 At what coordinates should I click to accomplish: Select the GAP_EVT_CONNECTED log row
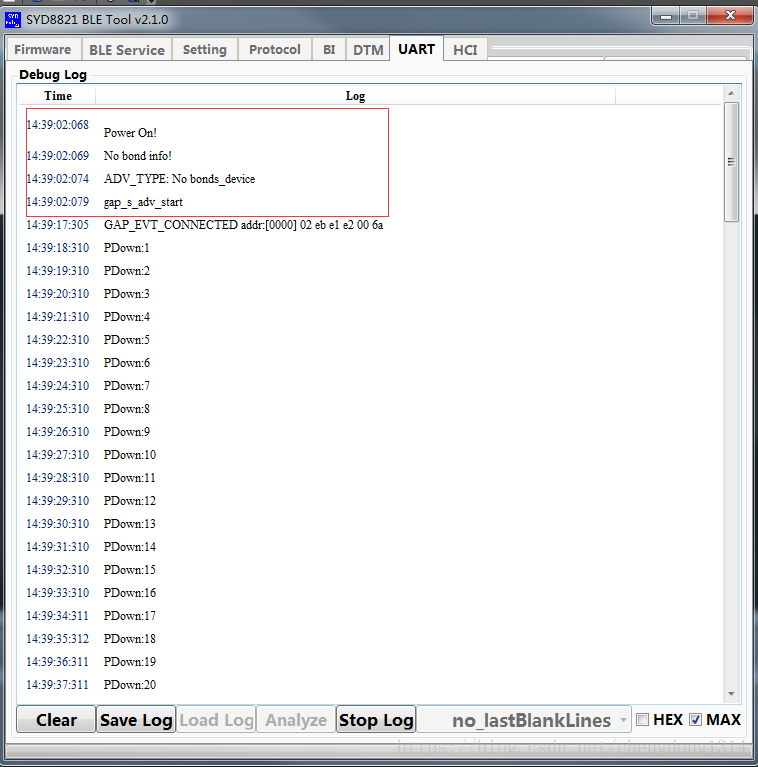pyautogui.click(x=244, y=225)
